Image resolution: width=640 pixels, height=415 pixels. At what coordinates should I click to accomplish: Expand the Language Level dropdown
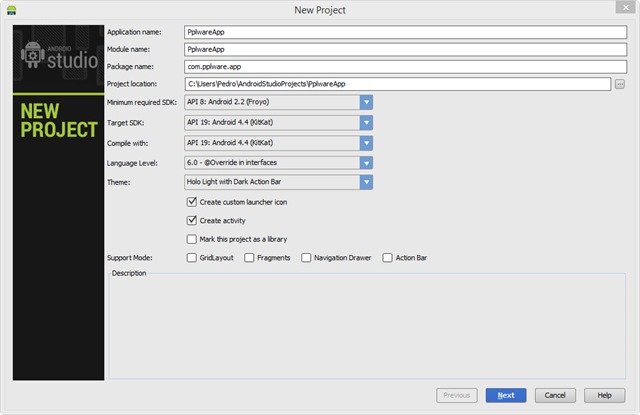click(x=367, y=162)
